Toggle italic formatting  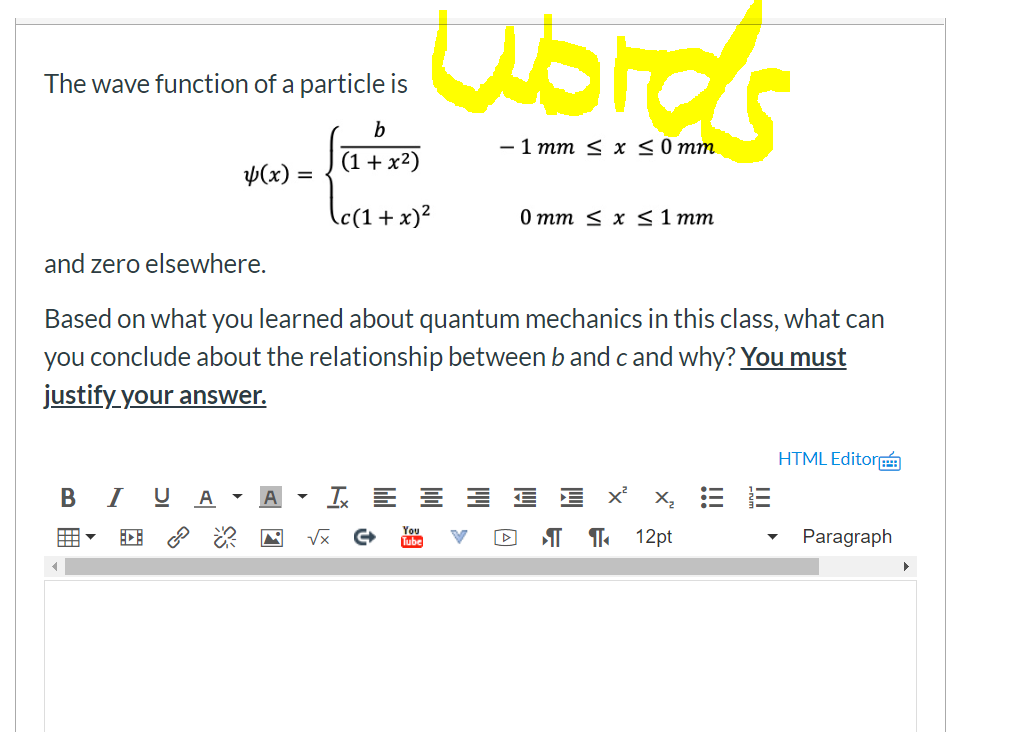(114, 497)
